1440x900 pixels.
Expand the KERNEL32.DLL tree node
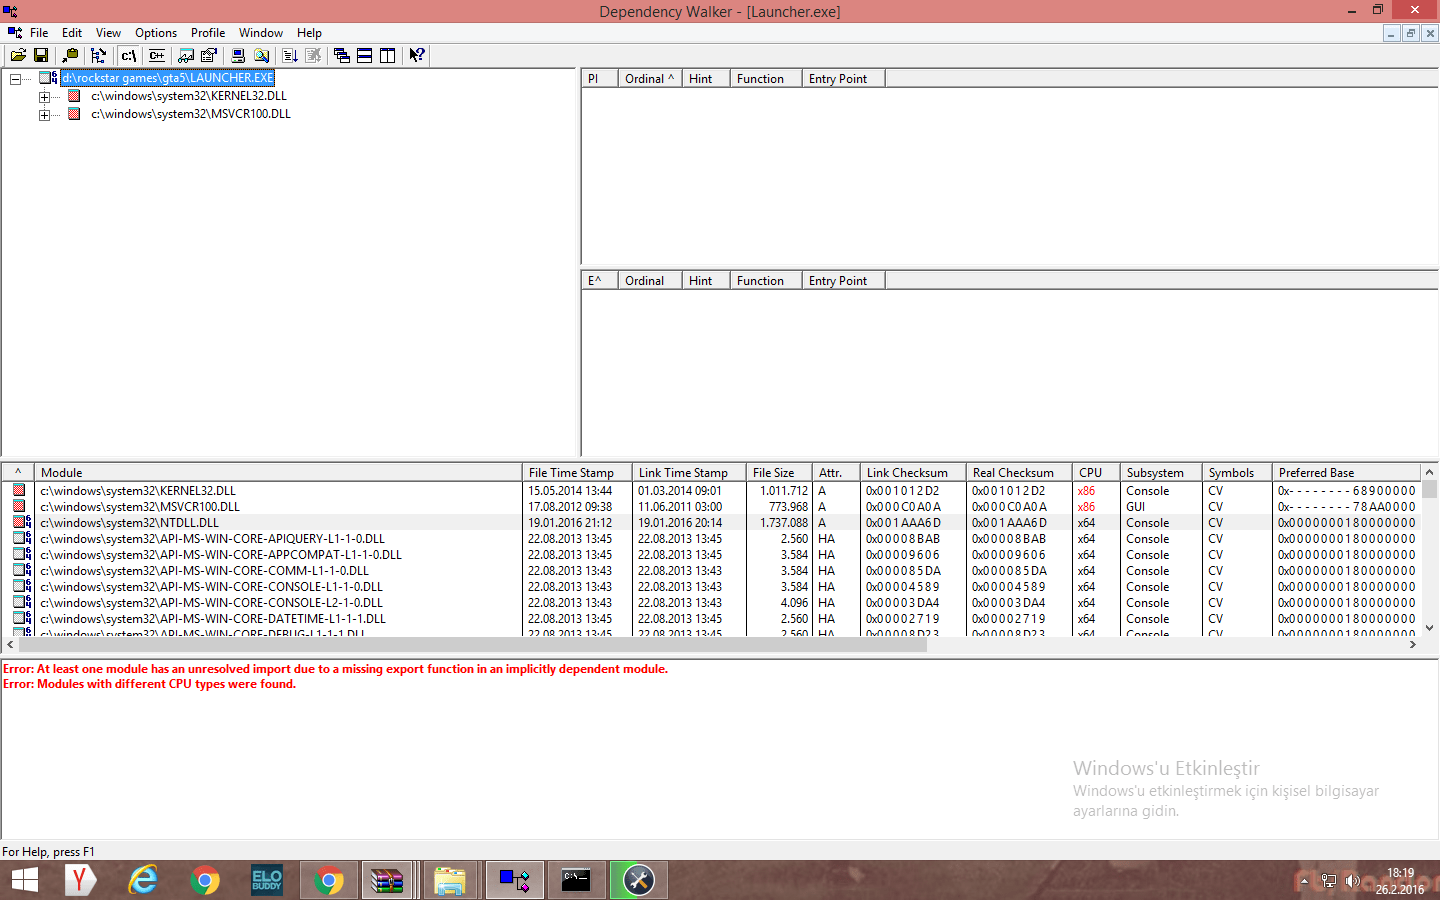click(x=44, y=97)
